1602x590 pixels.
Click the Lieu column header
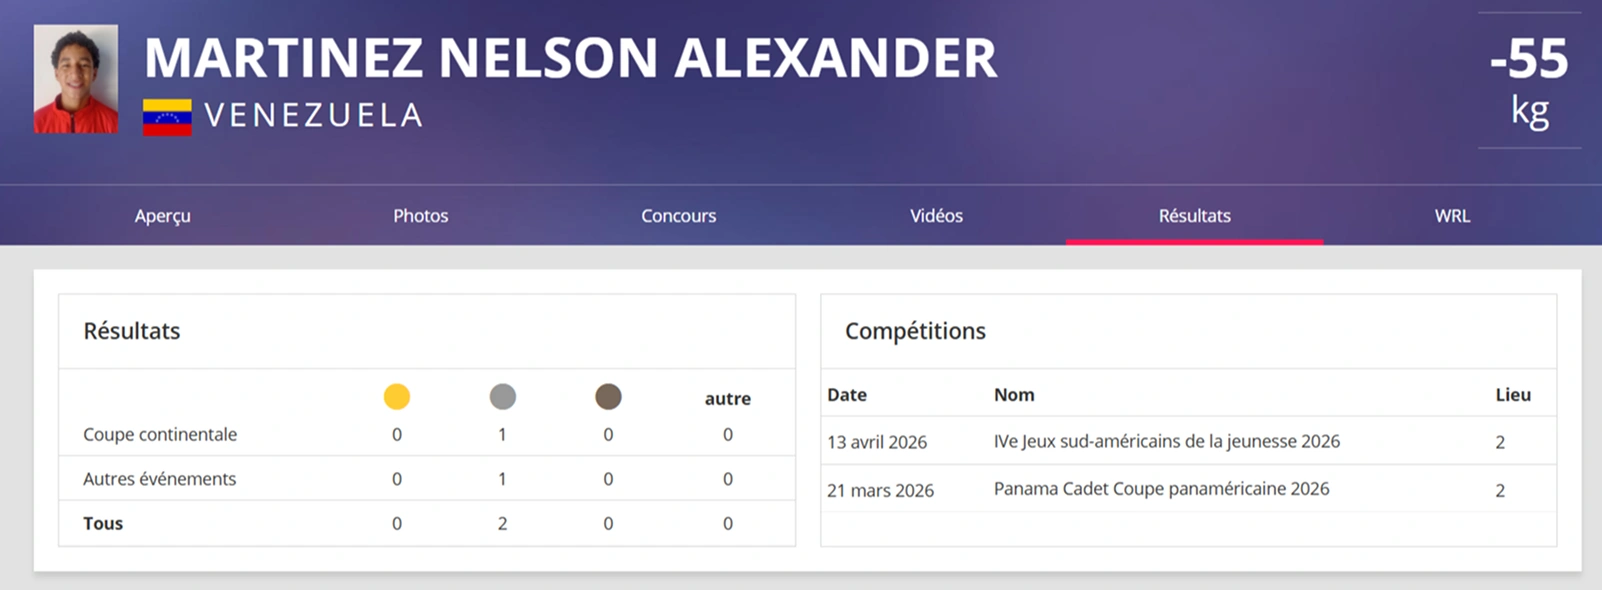pos(1513,395)
